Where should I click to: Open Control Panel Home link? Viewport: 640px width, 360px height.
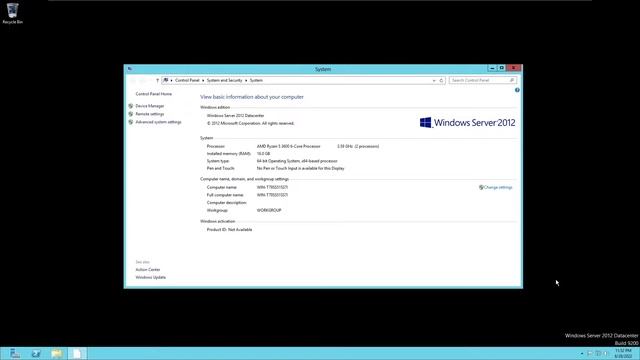pos(153,94)
